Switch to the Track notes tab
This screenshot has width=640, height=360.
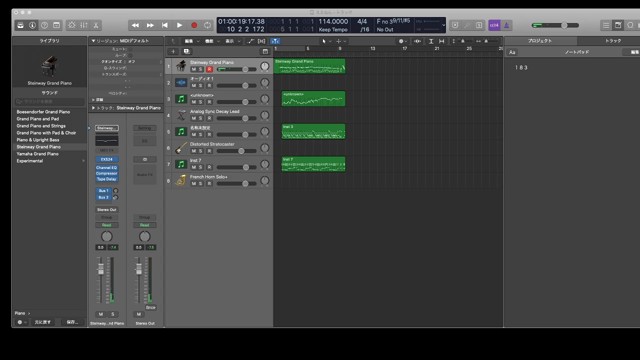[612, 41]
